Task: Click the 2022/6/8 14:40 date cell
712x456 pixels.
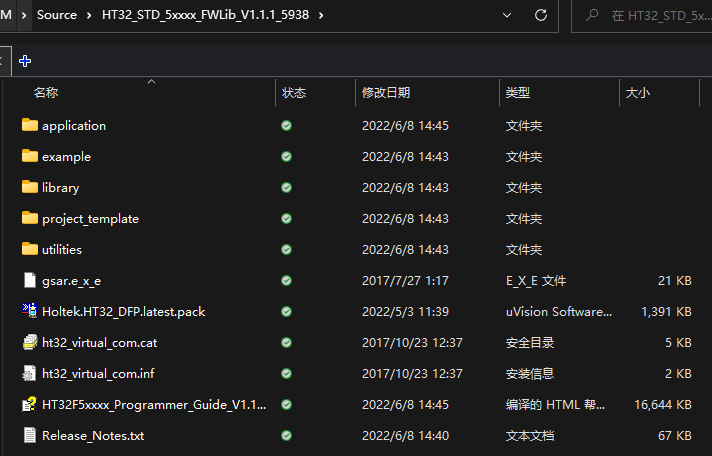Action: pos(405,436)
